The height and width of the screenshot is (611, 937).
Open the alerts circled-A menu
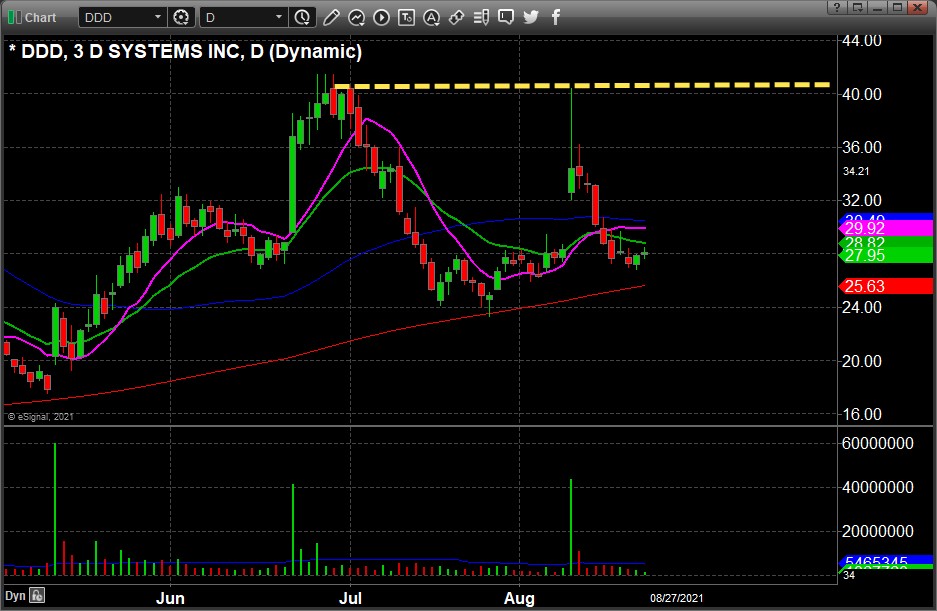point(431,17)
